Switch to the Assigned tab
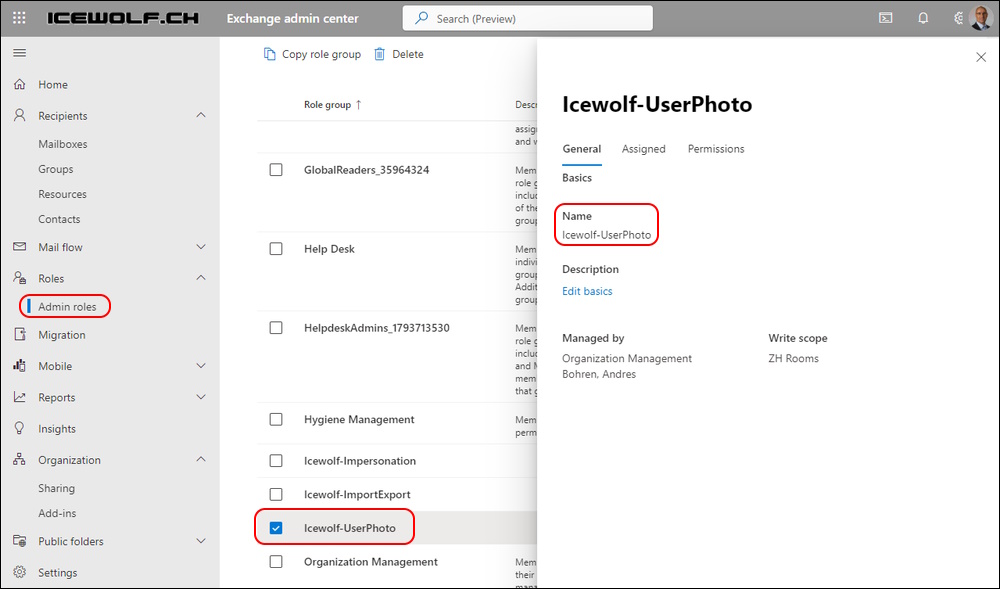 [x=643, y=149]
